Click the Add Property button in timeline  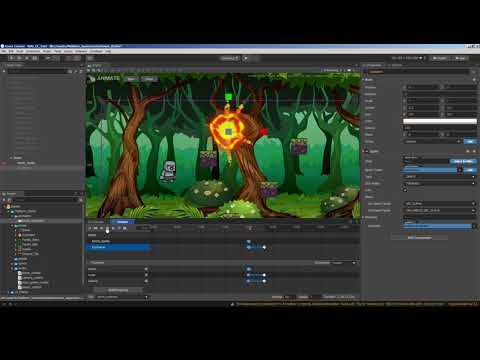pos(118,290)
